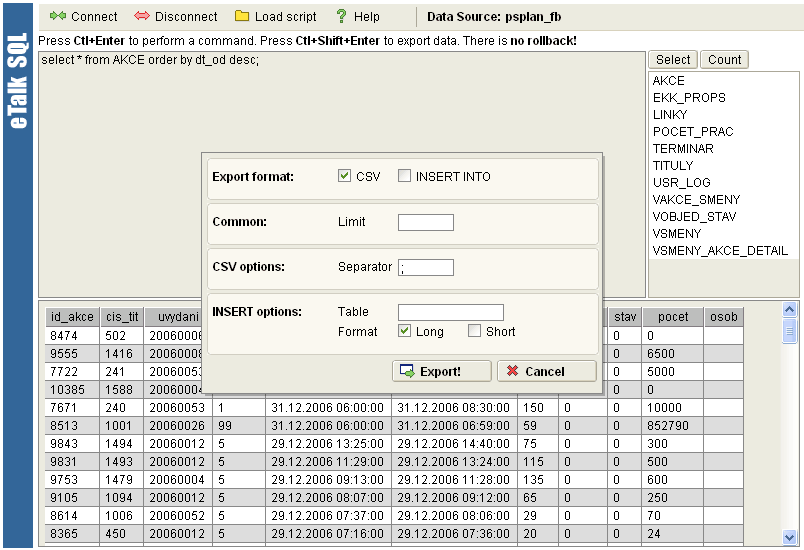Select the AKCE table in list
The width and height of the screenshot is (804, 550).
[x=669, y=81]
